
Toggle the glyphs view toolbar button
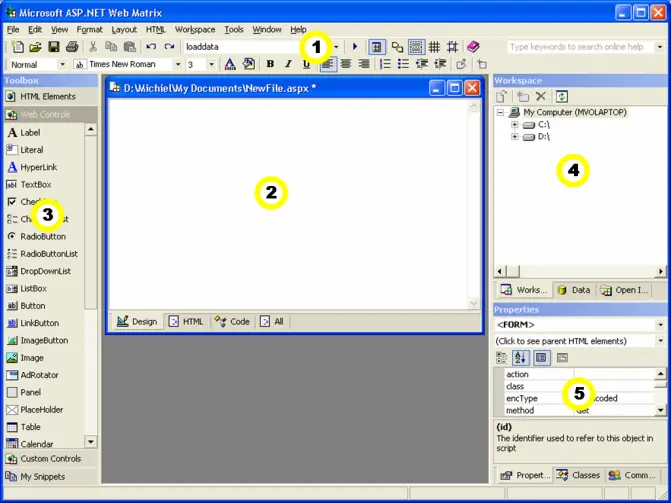click(398, 47)
